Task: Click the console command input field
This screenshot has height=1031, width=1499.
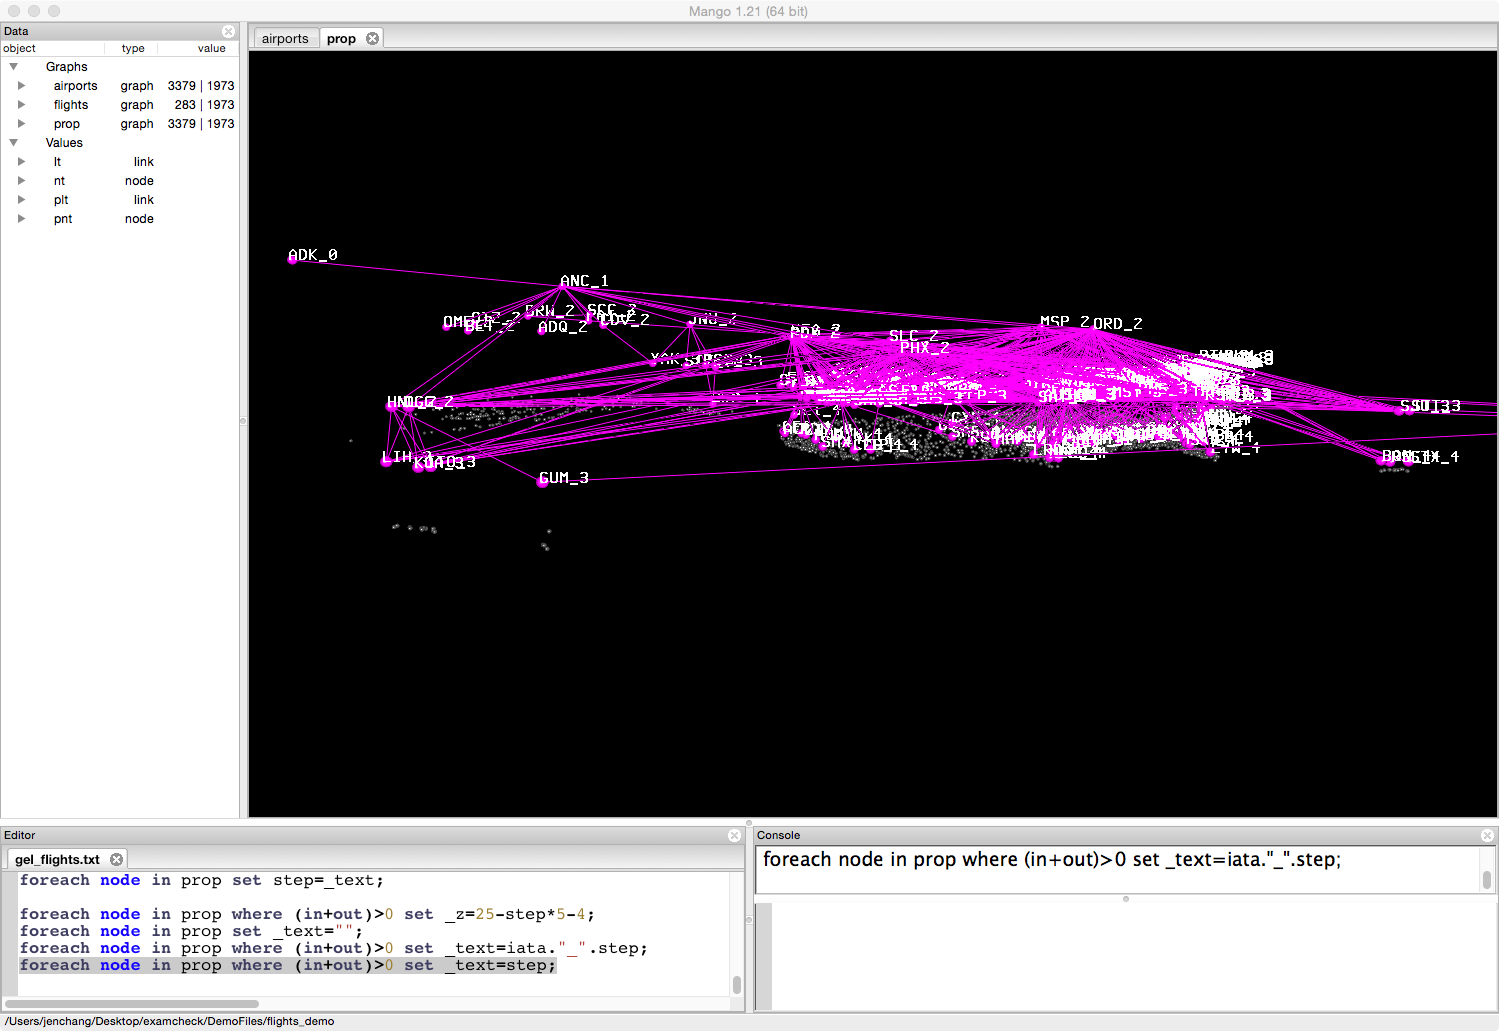Action: point(1115,869)
